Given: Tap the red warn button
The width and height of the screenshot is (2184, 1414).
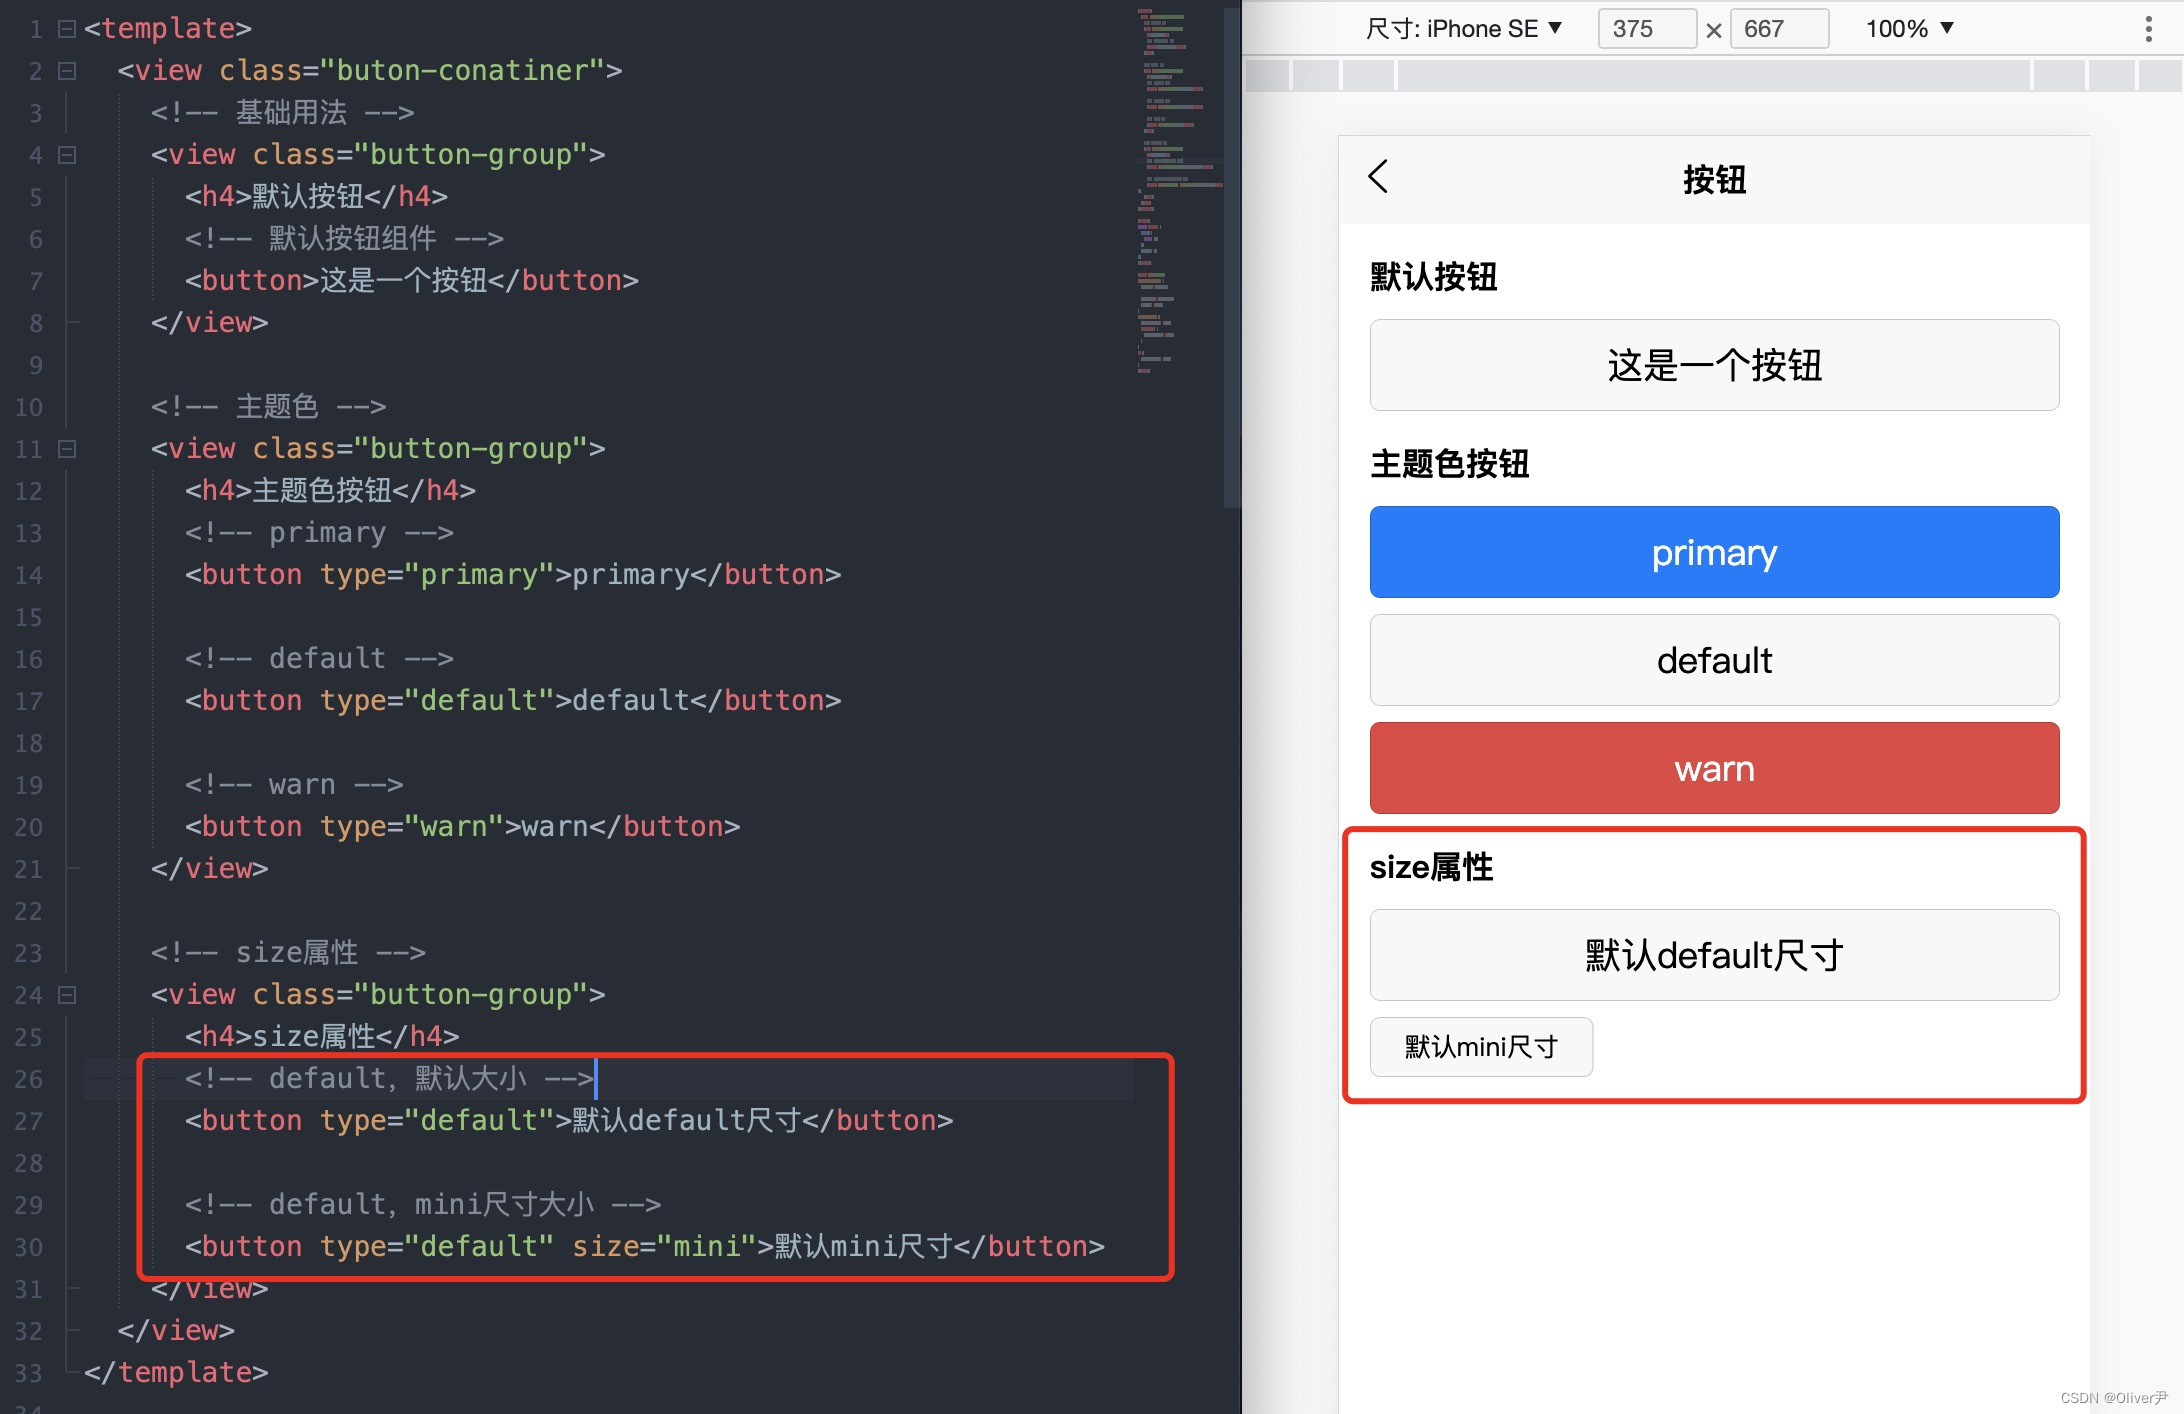Looking at the screenshot, I should 1714,768.
